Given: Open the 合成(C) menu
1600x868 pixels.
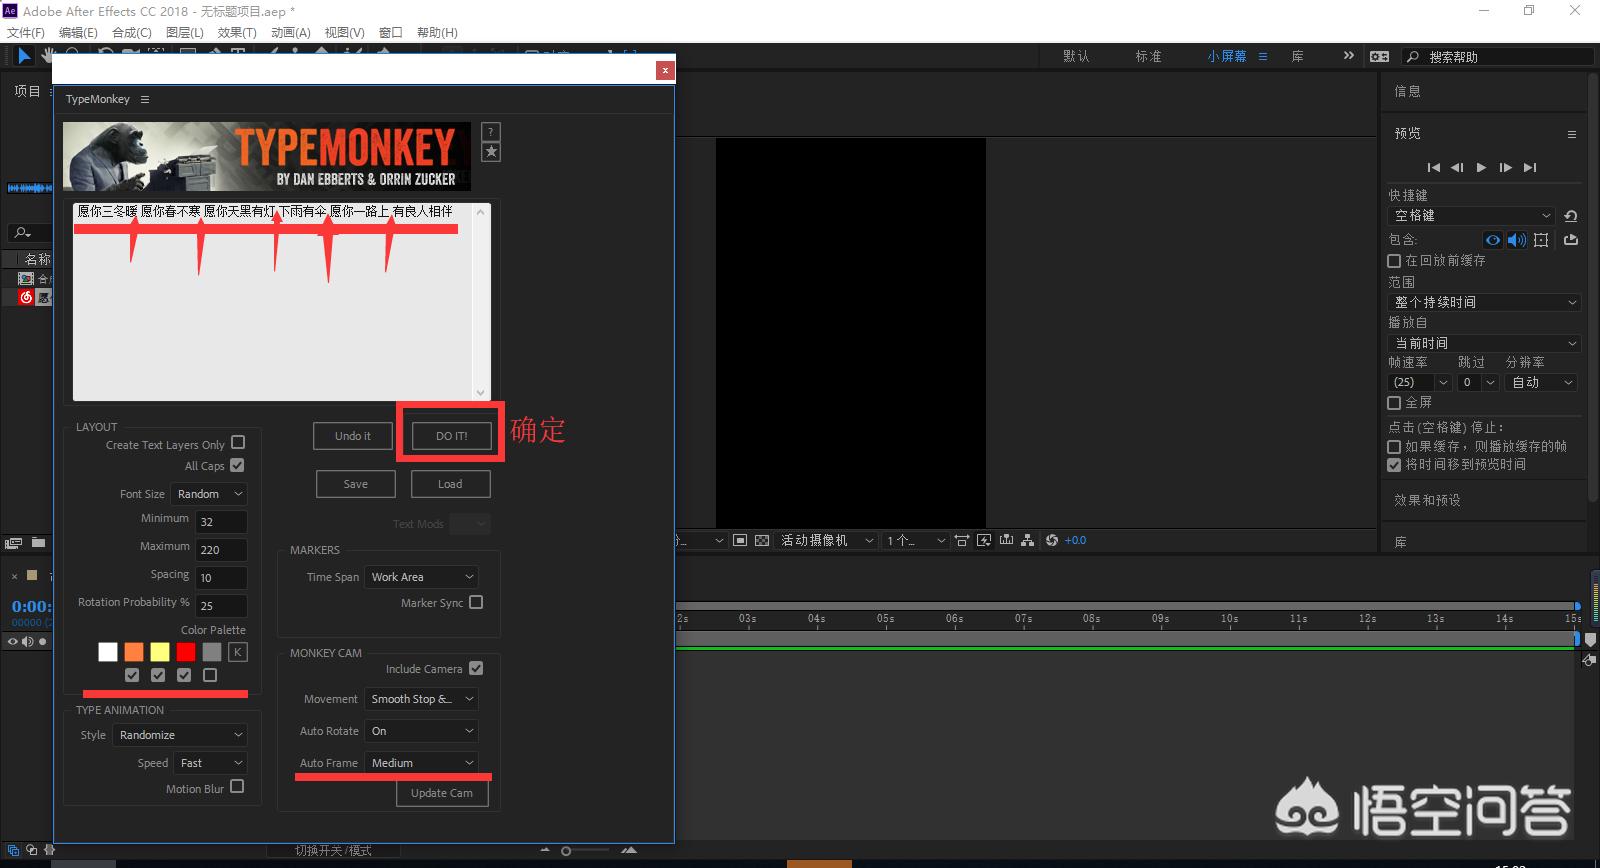Looking at the screenshot, I should [x=132, y=32].
